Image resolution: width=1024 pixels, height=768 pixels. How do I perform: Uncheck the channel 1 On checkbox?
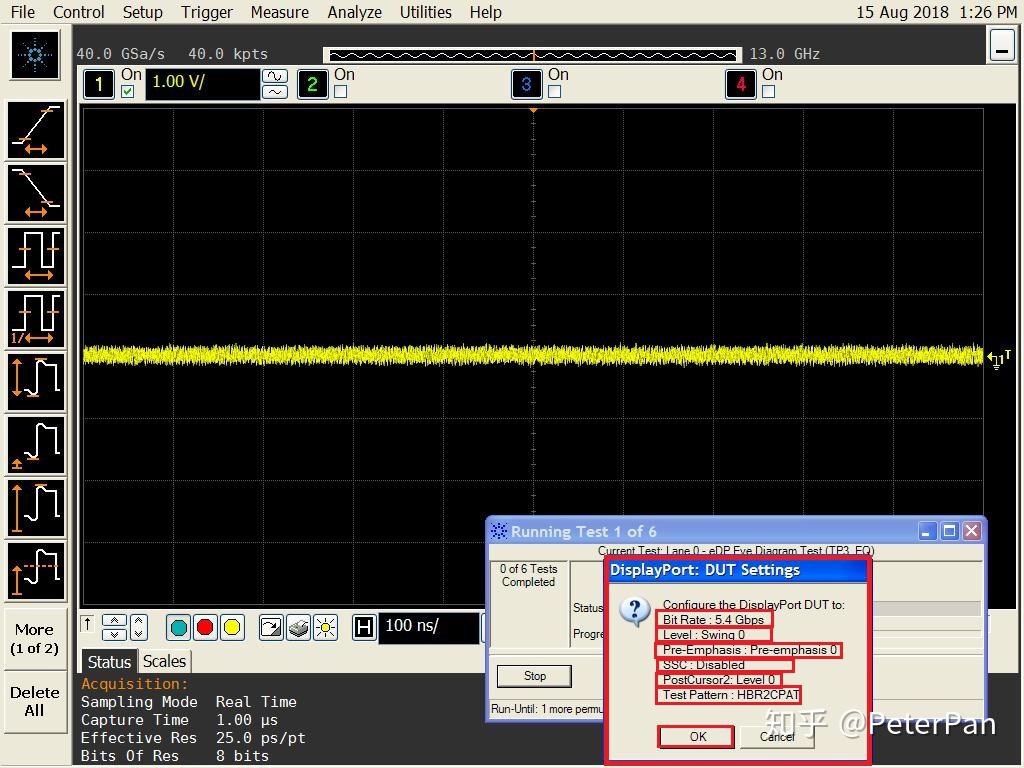click(x=127, y=92)
